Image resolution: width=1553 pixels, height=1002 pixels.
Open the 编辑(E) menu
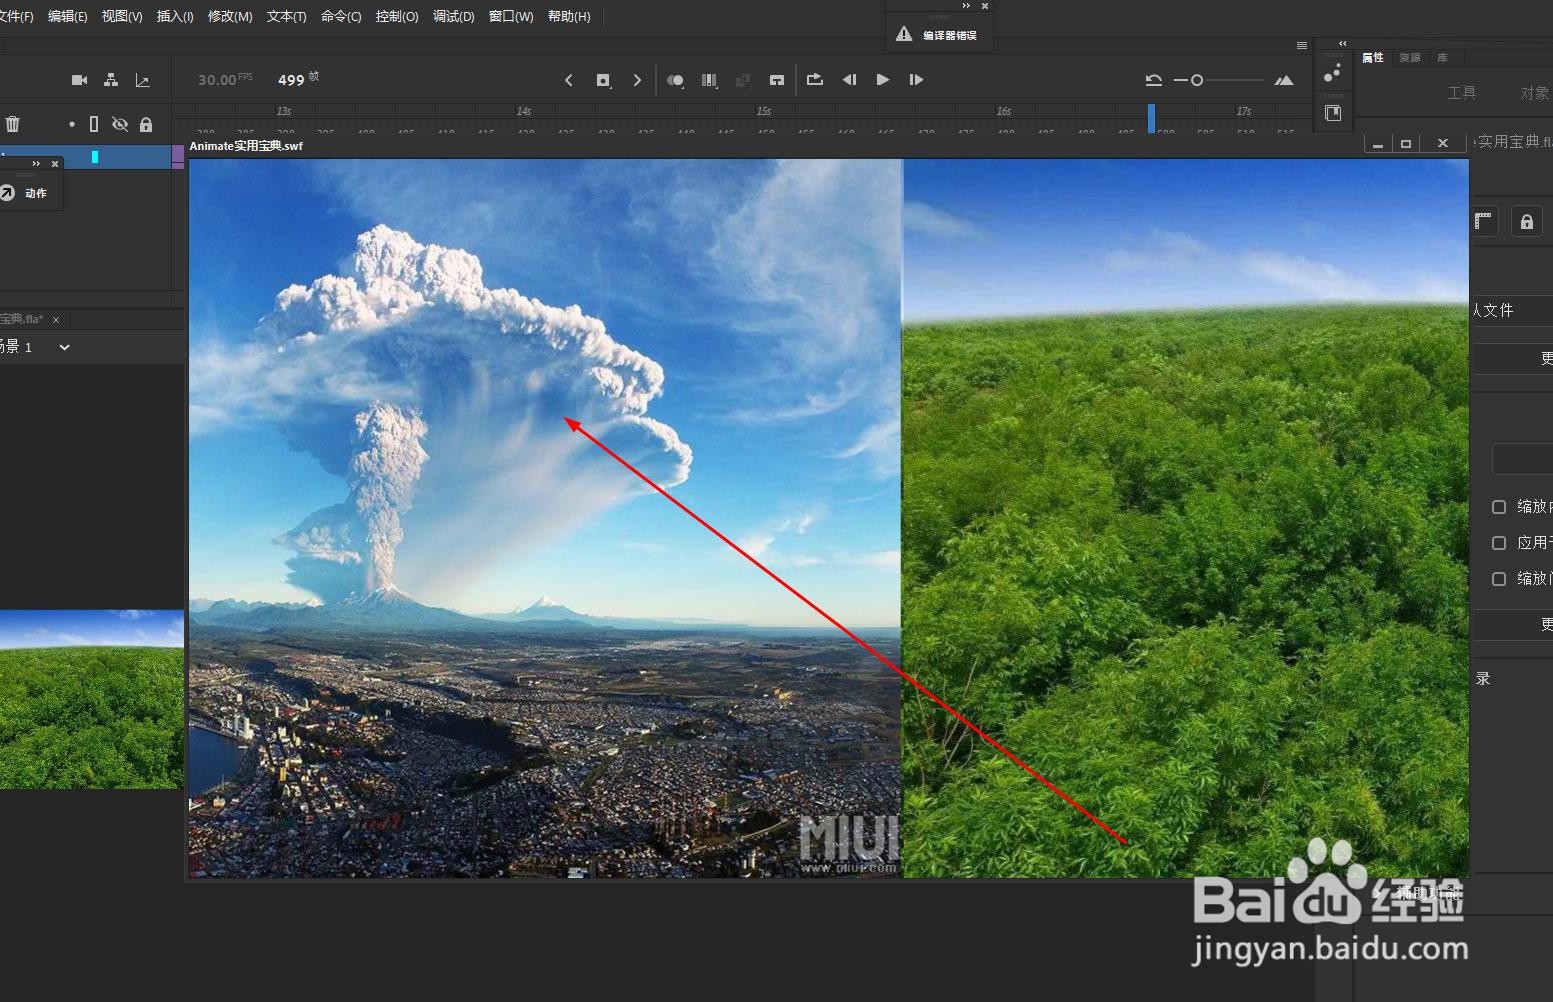[x=67, y=17]
